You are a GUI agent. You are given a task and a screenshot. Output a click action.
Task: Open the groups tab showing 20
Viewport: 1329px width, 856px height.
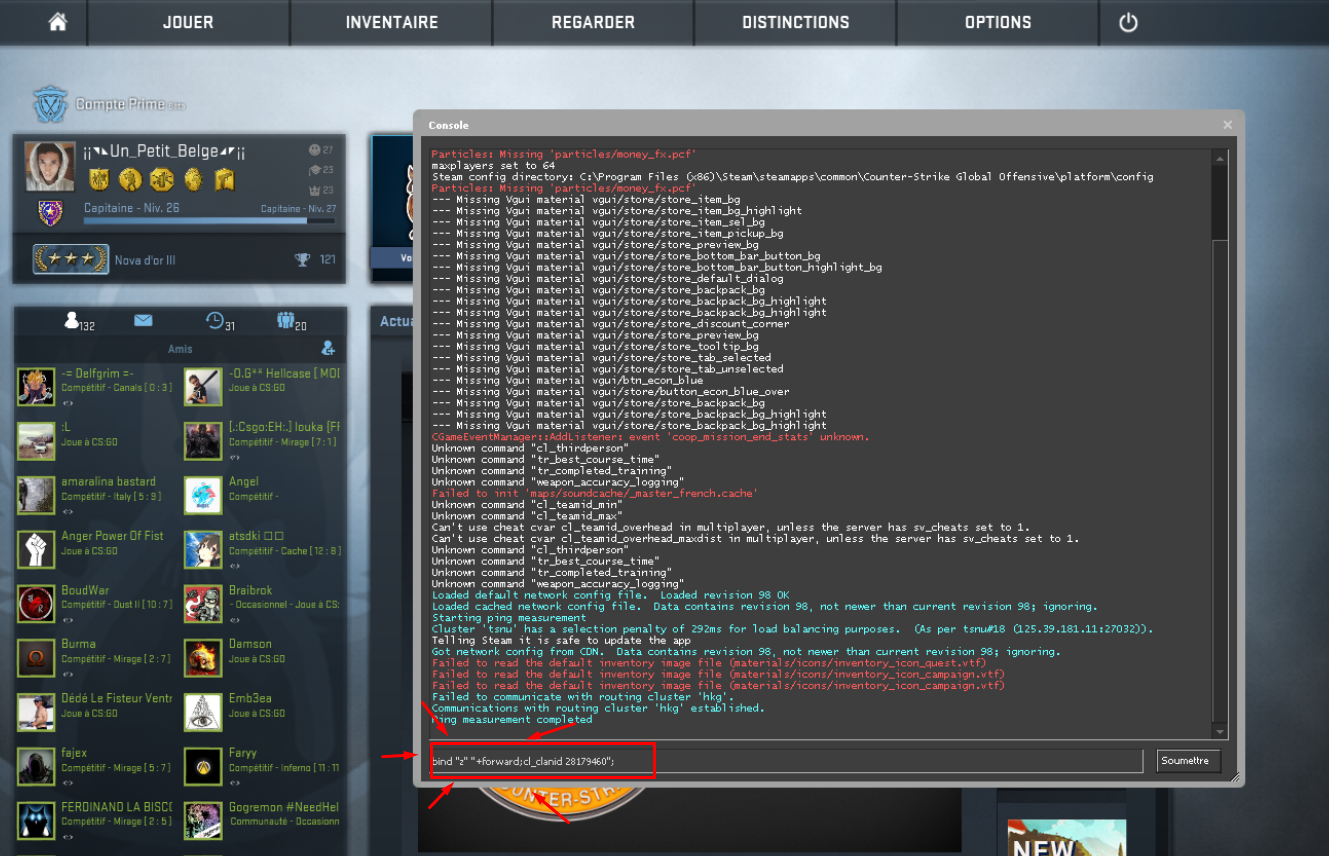point(292,321)
